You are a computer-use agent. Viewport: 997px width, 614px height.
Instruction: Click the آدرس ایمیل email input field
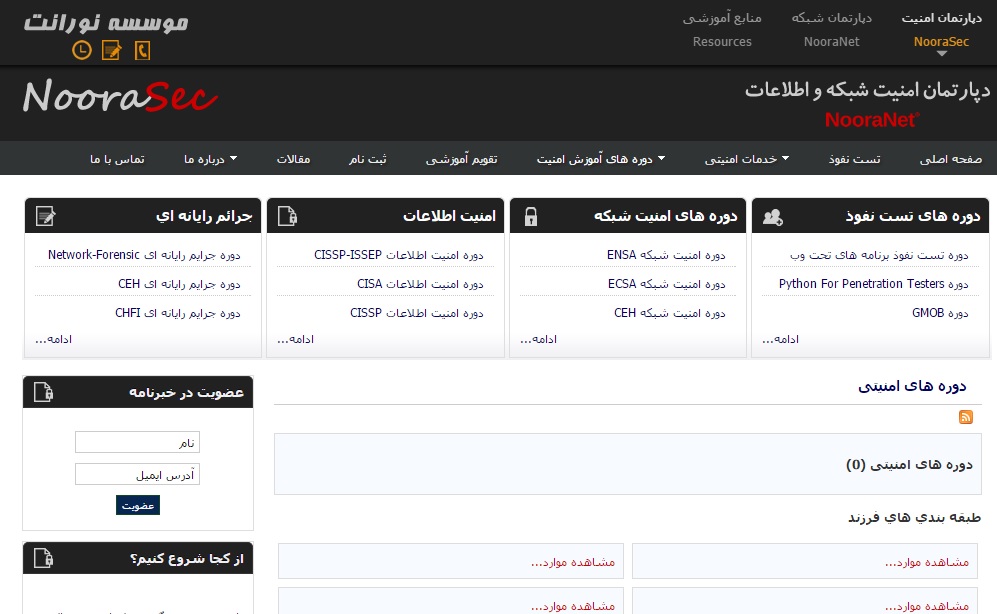[x=137, y=474]
